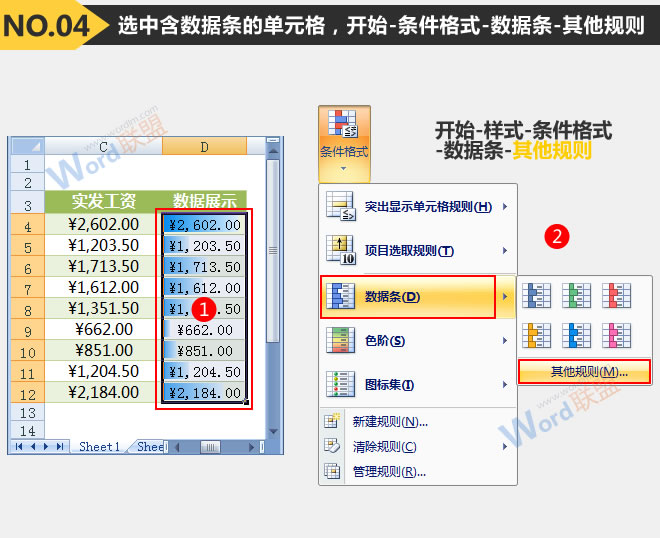Go to last sheet navigation arrow
This screenshot has width=660, height=538.
[x=60, y=447]
